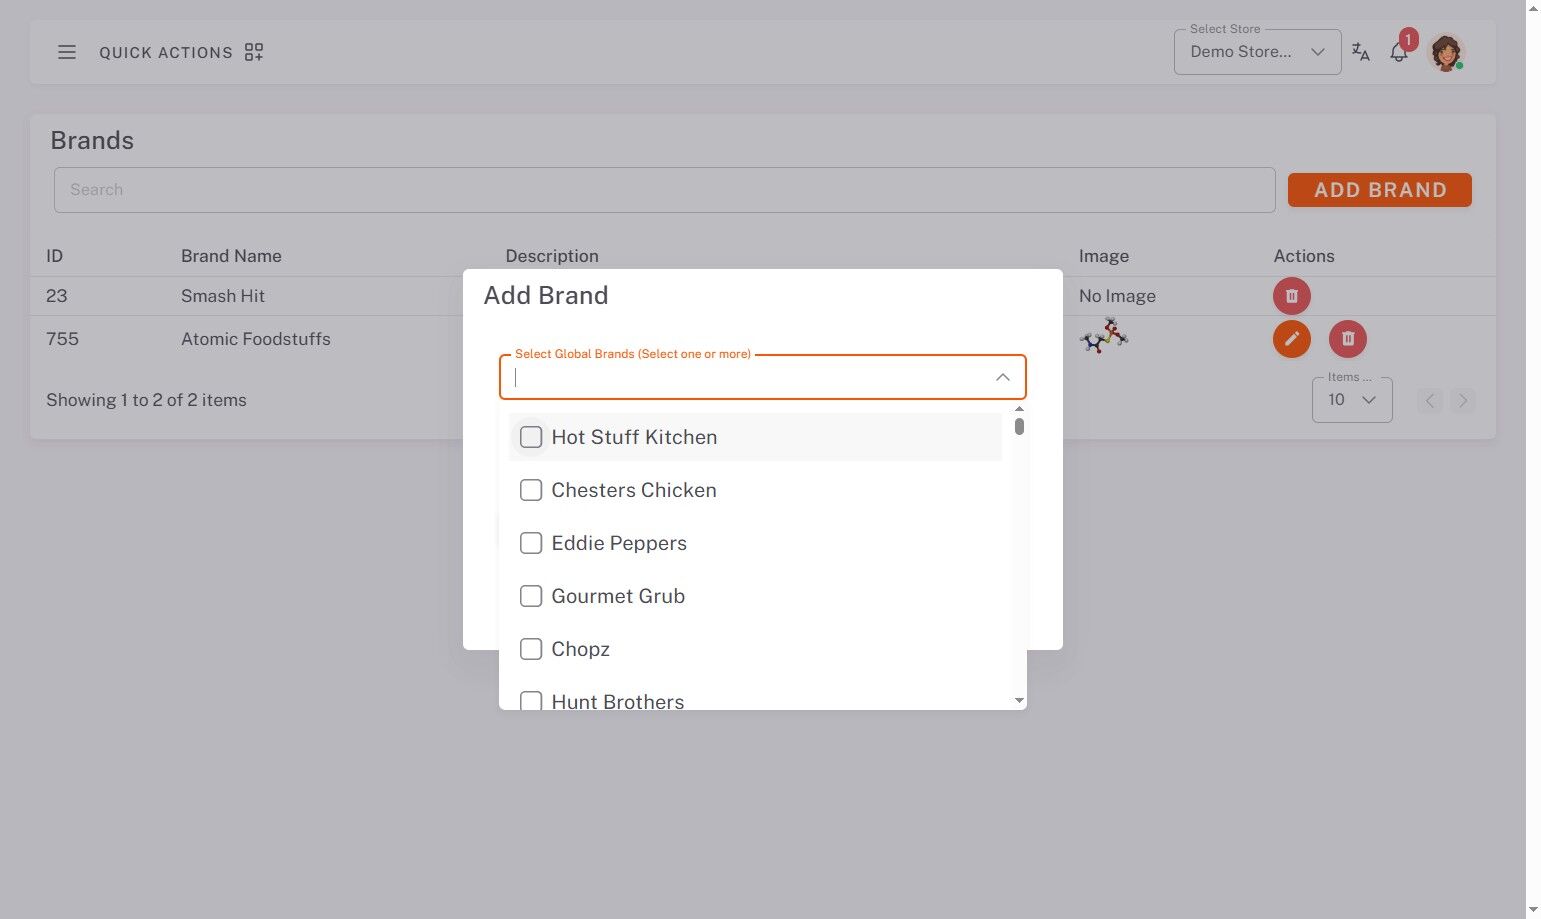Open the Select Store dropdown

coord(1257,52)
